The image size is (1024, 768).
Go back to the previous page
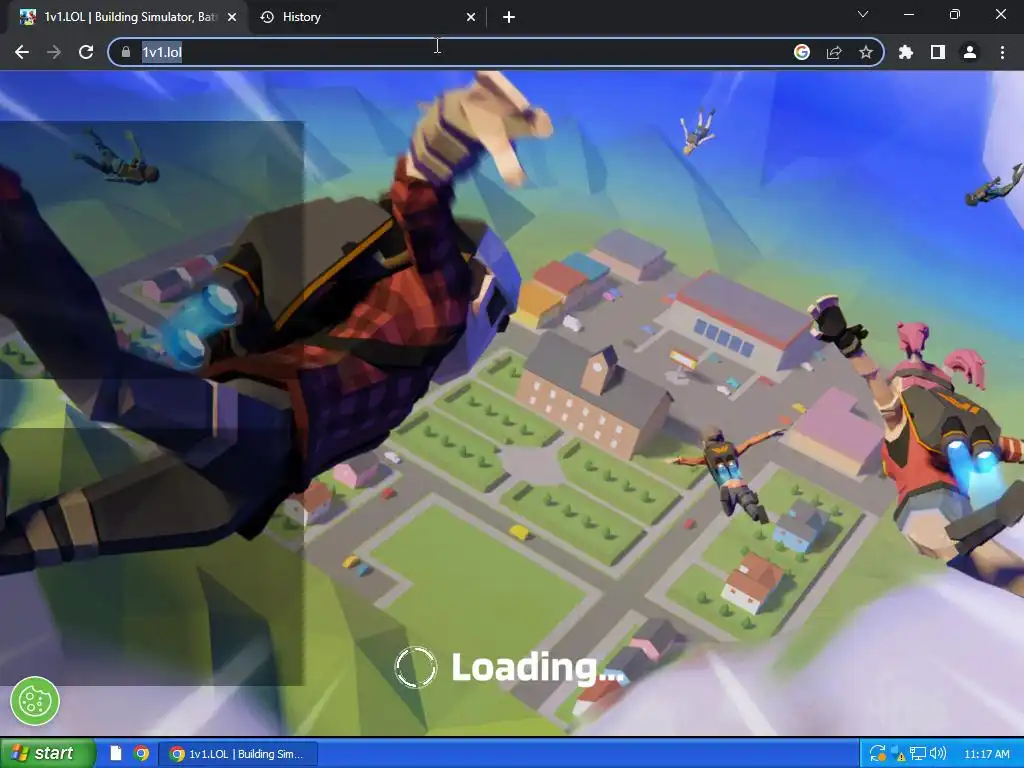coord(22,52)
